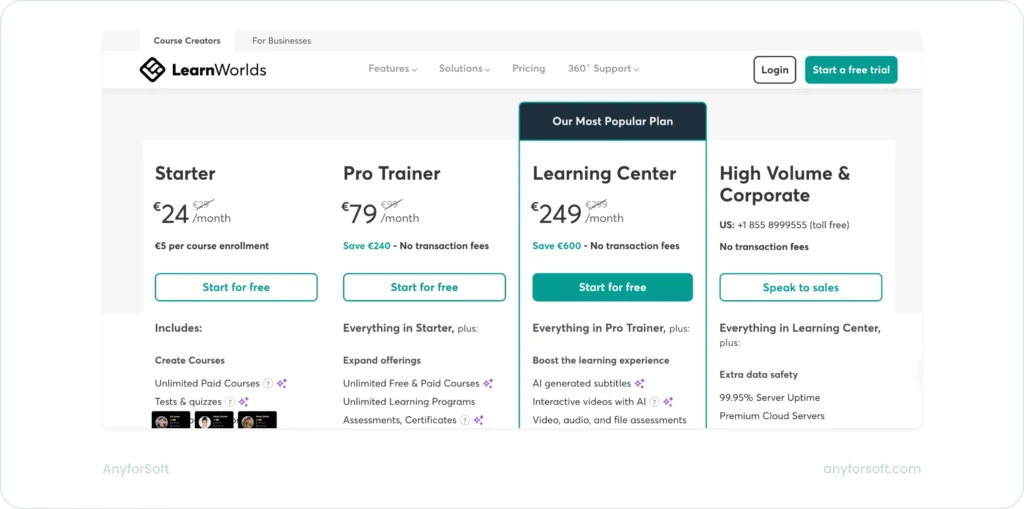Click the Starter plan heading
Image resolution: width=1024 pixels, height=509 pixels.
point(185,173)
